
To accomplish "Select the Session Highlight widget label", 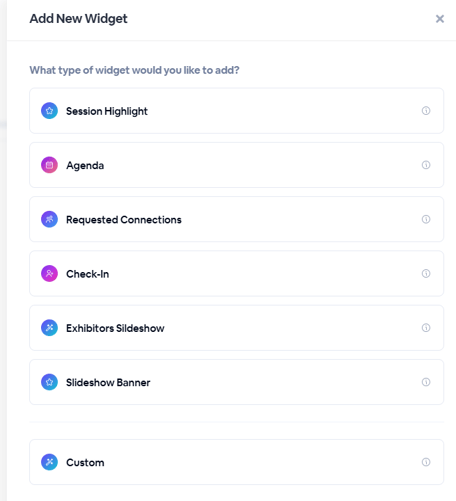I will [x=107, y=111].
